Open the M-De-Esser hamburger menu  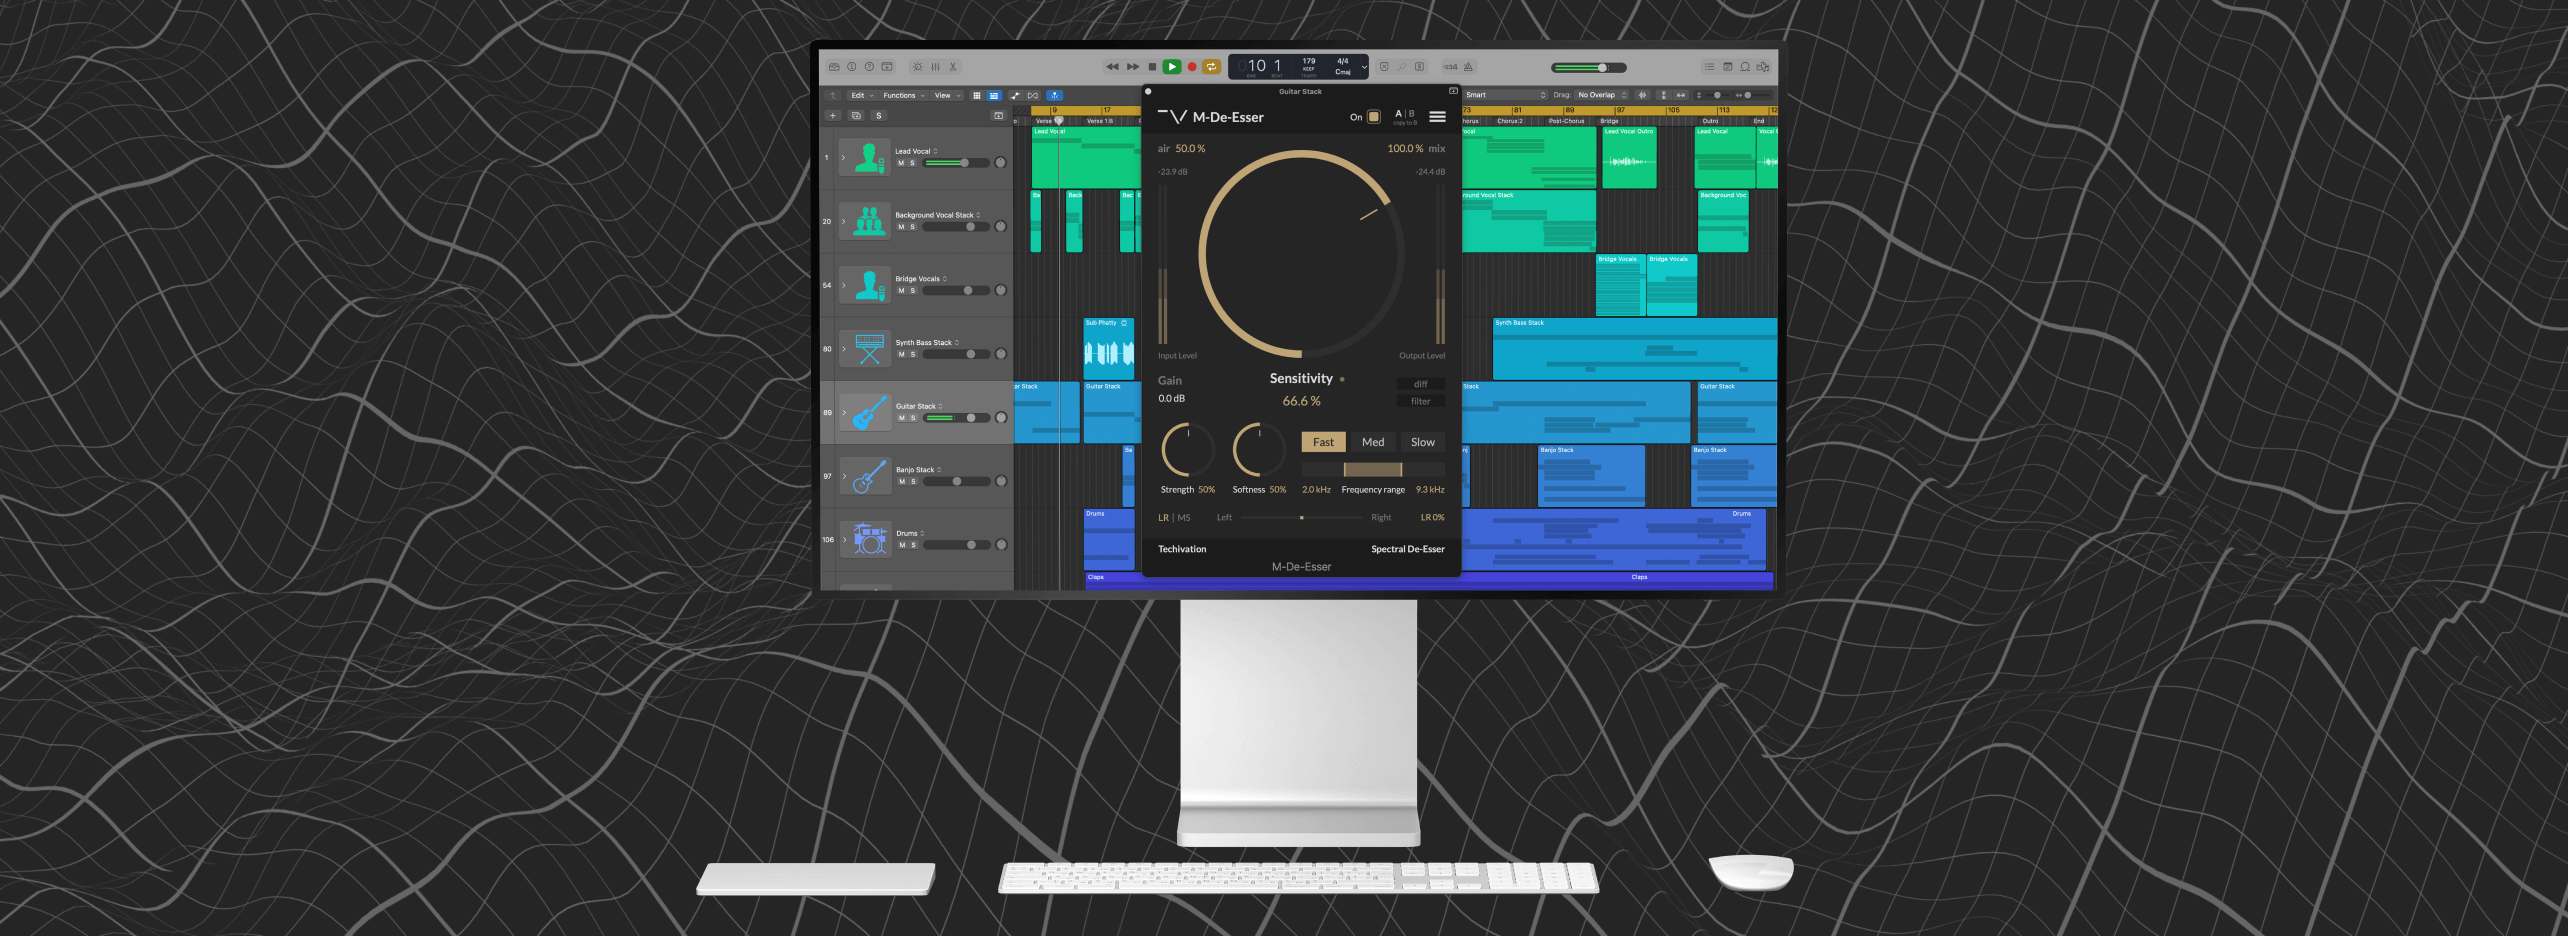[1437, 117]
